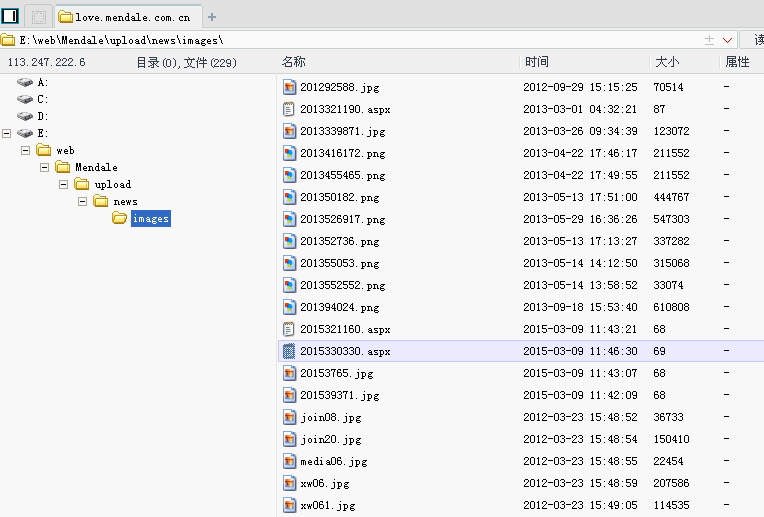The width and height of the screenshot is (764, 517).
Task: Click the icon of highlighted 2015330330.aspx
Action: [x=289, y=351]
